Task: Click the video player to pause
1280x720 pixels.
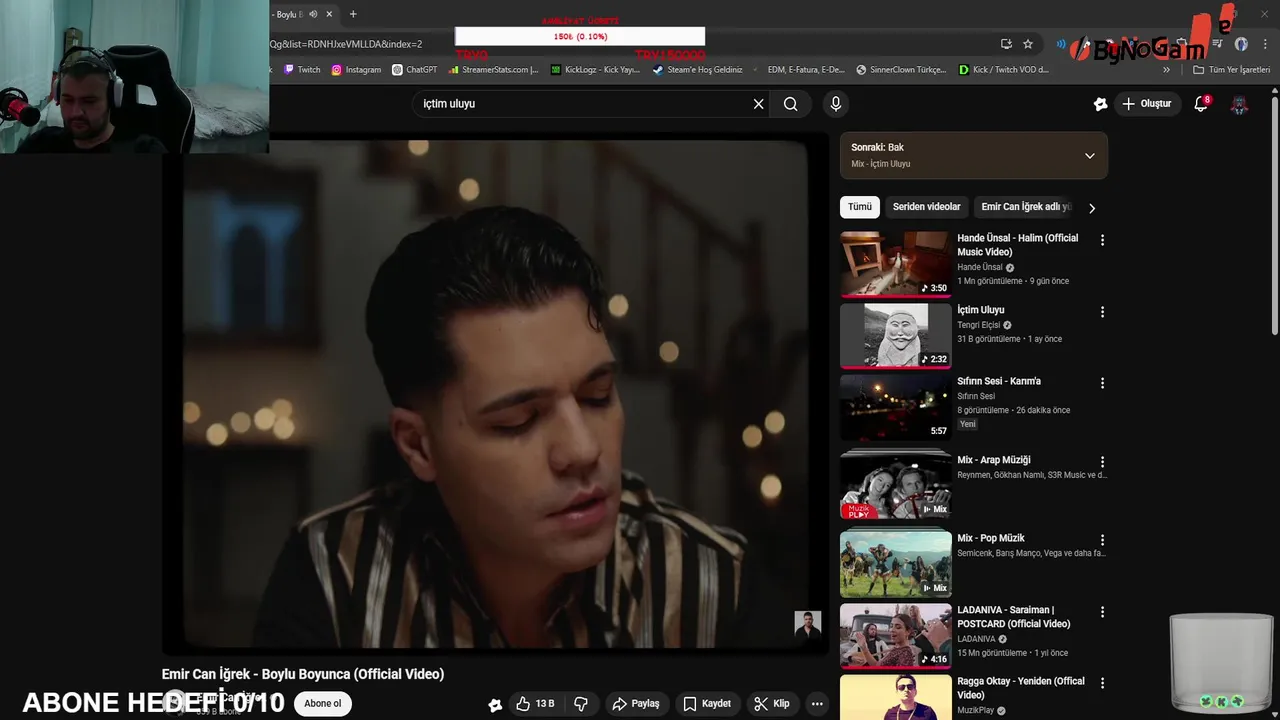Action: click(495, 395)
